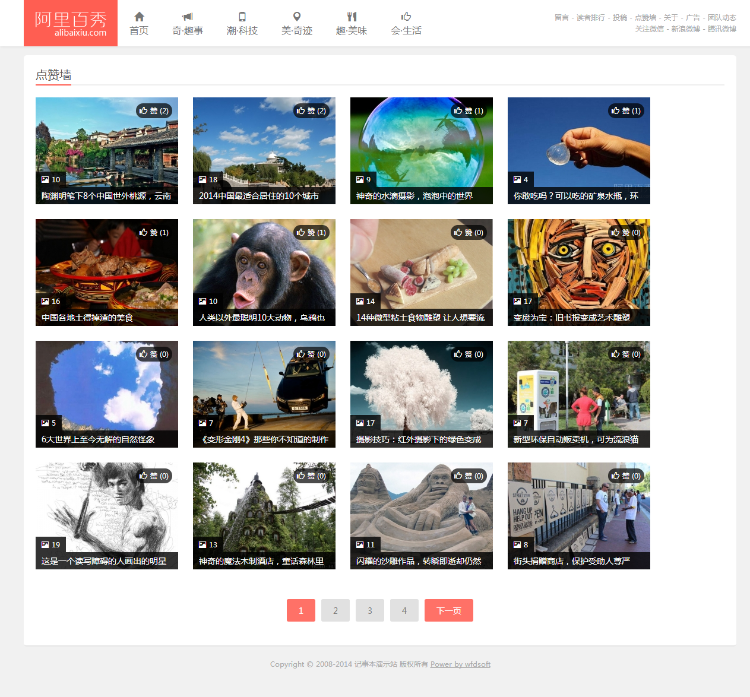The height and width of the screenshot is (697, 750).
Task: Open the 读者排行 header link
Action: pyautogui.click(x=590, y=18)
